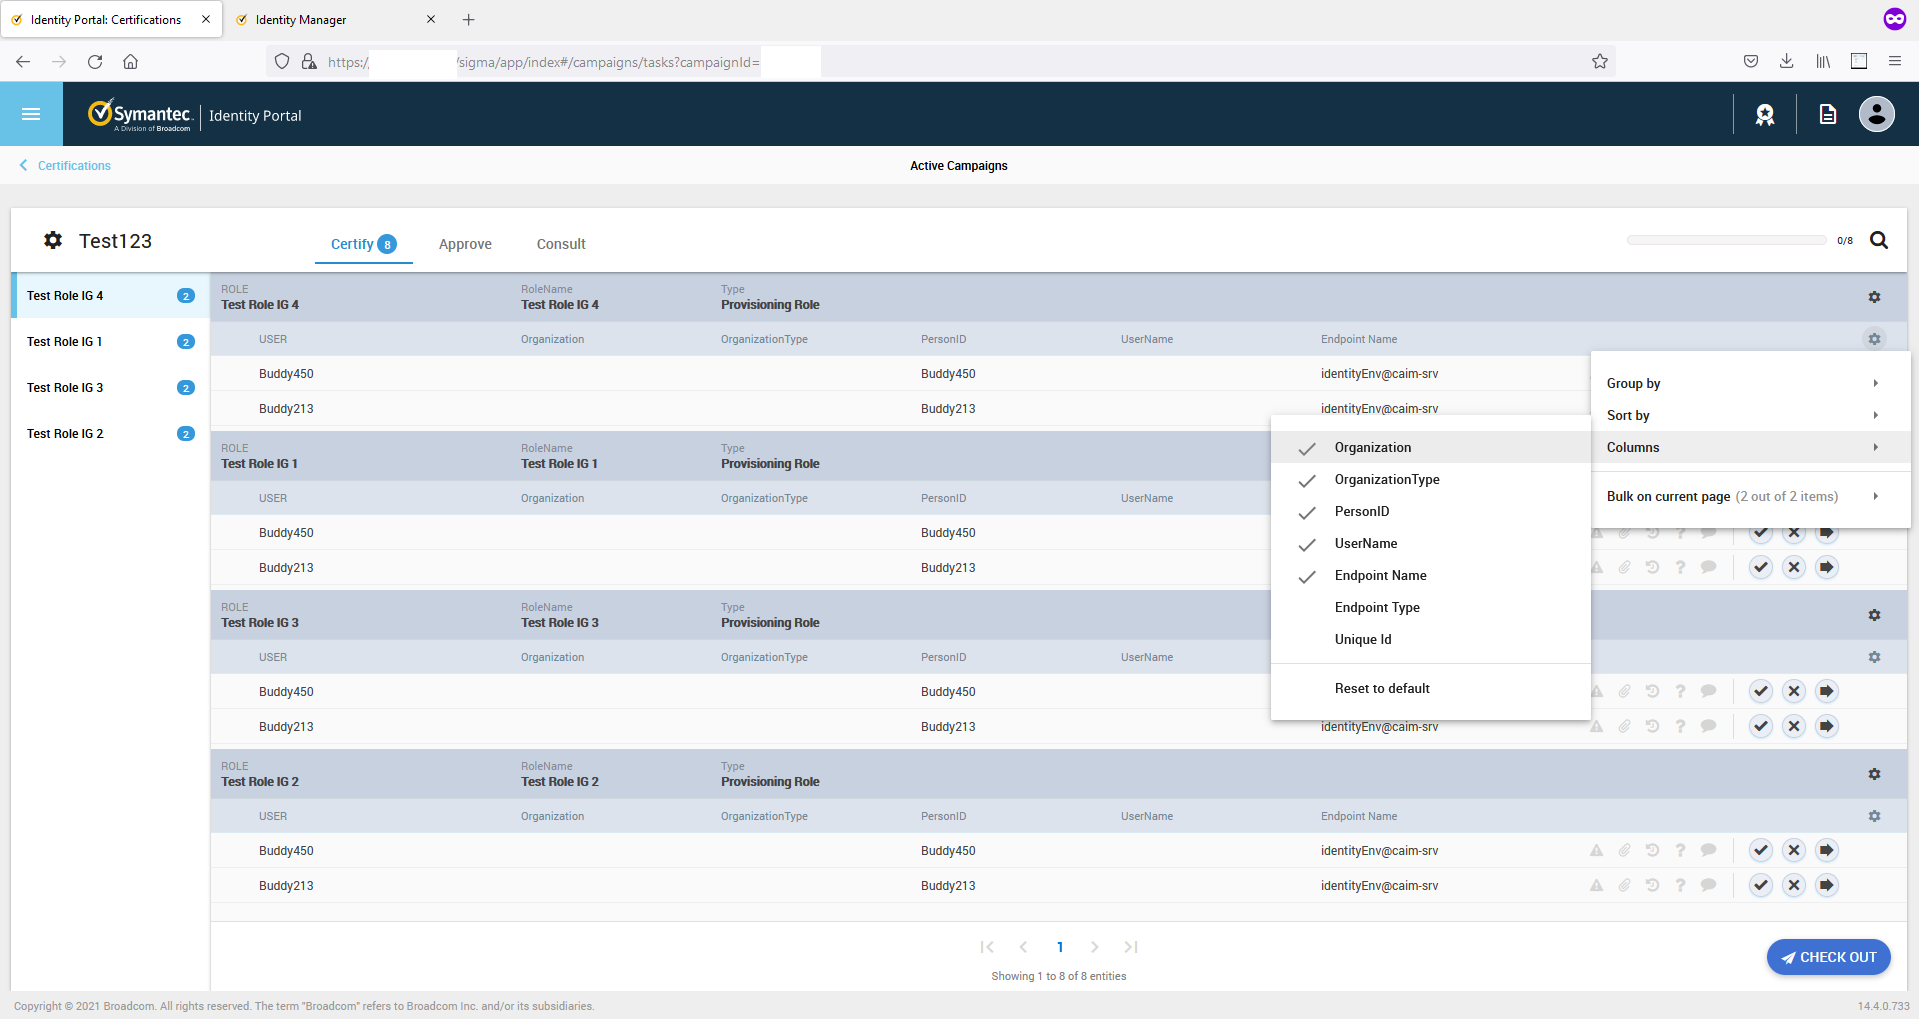Enable the Endpoint Type column
Image resolution: width=1919 pixels, height=1019 pixels.
[1376, 608]
